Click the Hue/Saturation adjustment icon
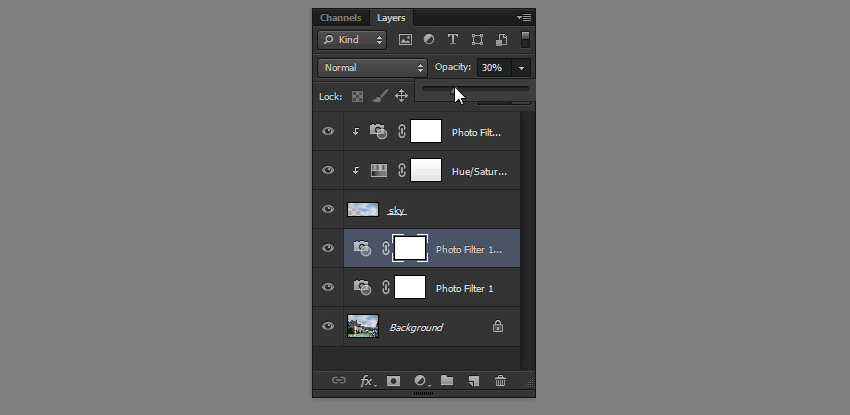Viewport: 850px width, 415px height. pyautogui.click(x=379, y=171)
